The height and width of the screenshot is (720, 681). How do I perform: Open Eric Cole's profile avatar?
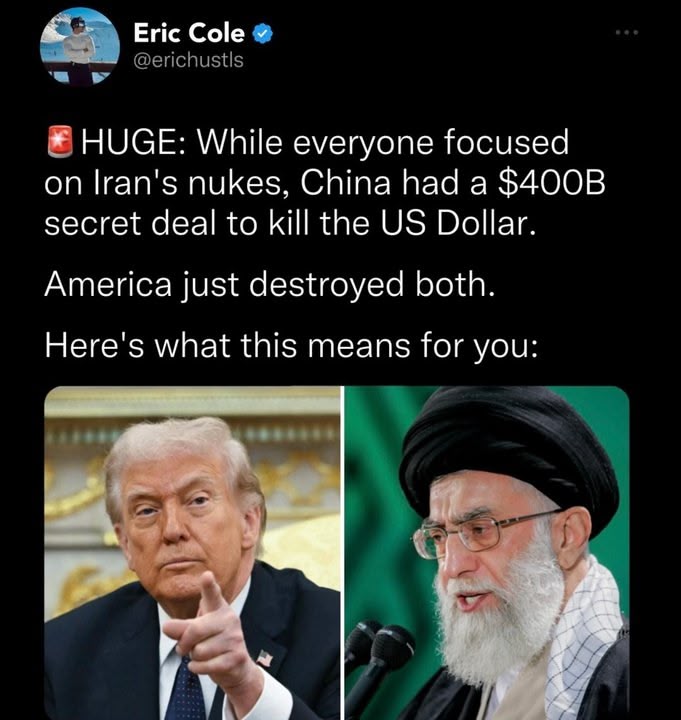point(80,46)
